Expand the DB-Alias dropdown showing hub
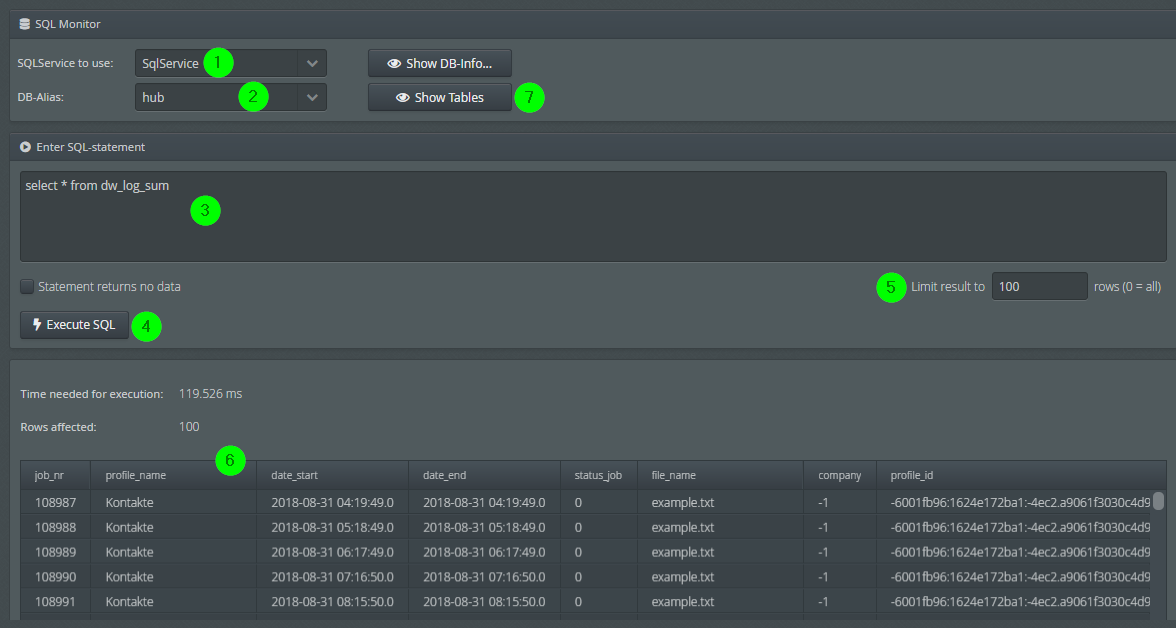Image resolution: width=1176 pixels, height=628 pixels. (x=230, y=97)
